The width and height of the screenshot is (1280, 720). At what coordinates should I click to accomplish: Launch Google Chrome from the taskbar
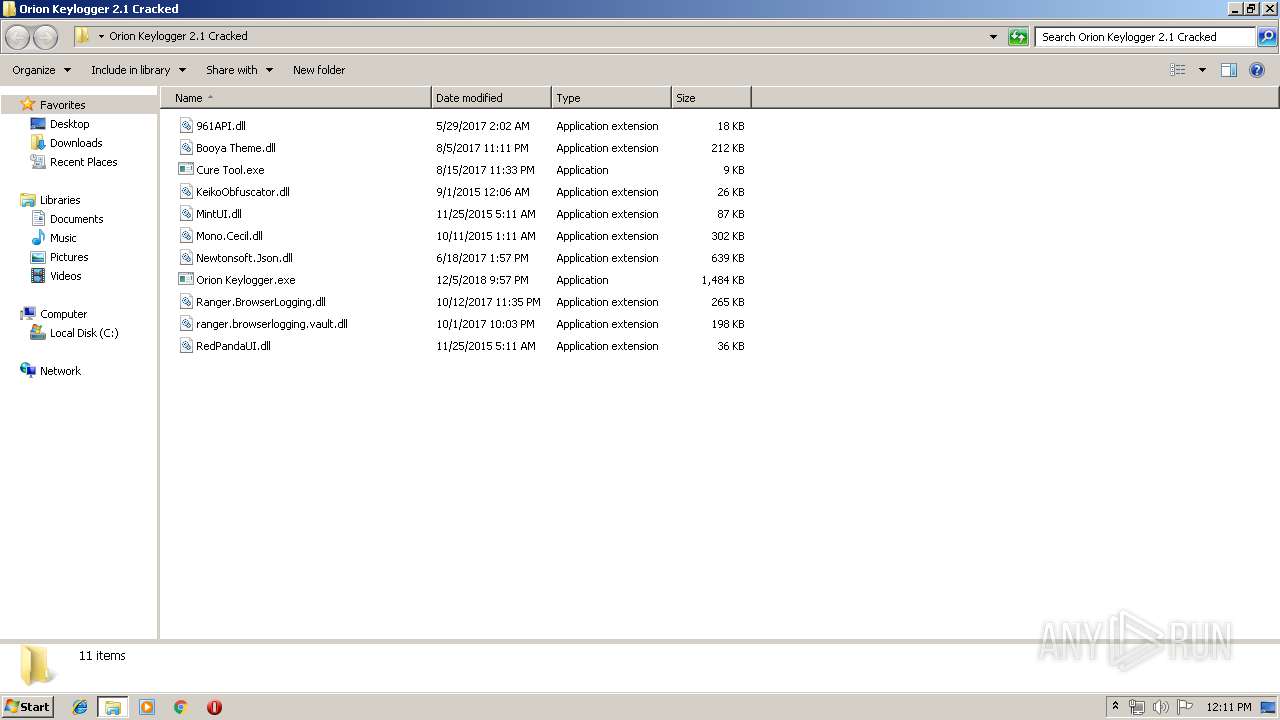(181, 707)
